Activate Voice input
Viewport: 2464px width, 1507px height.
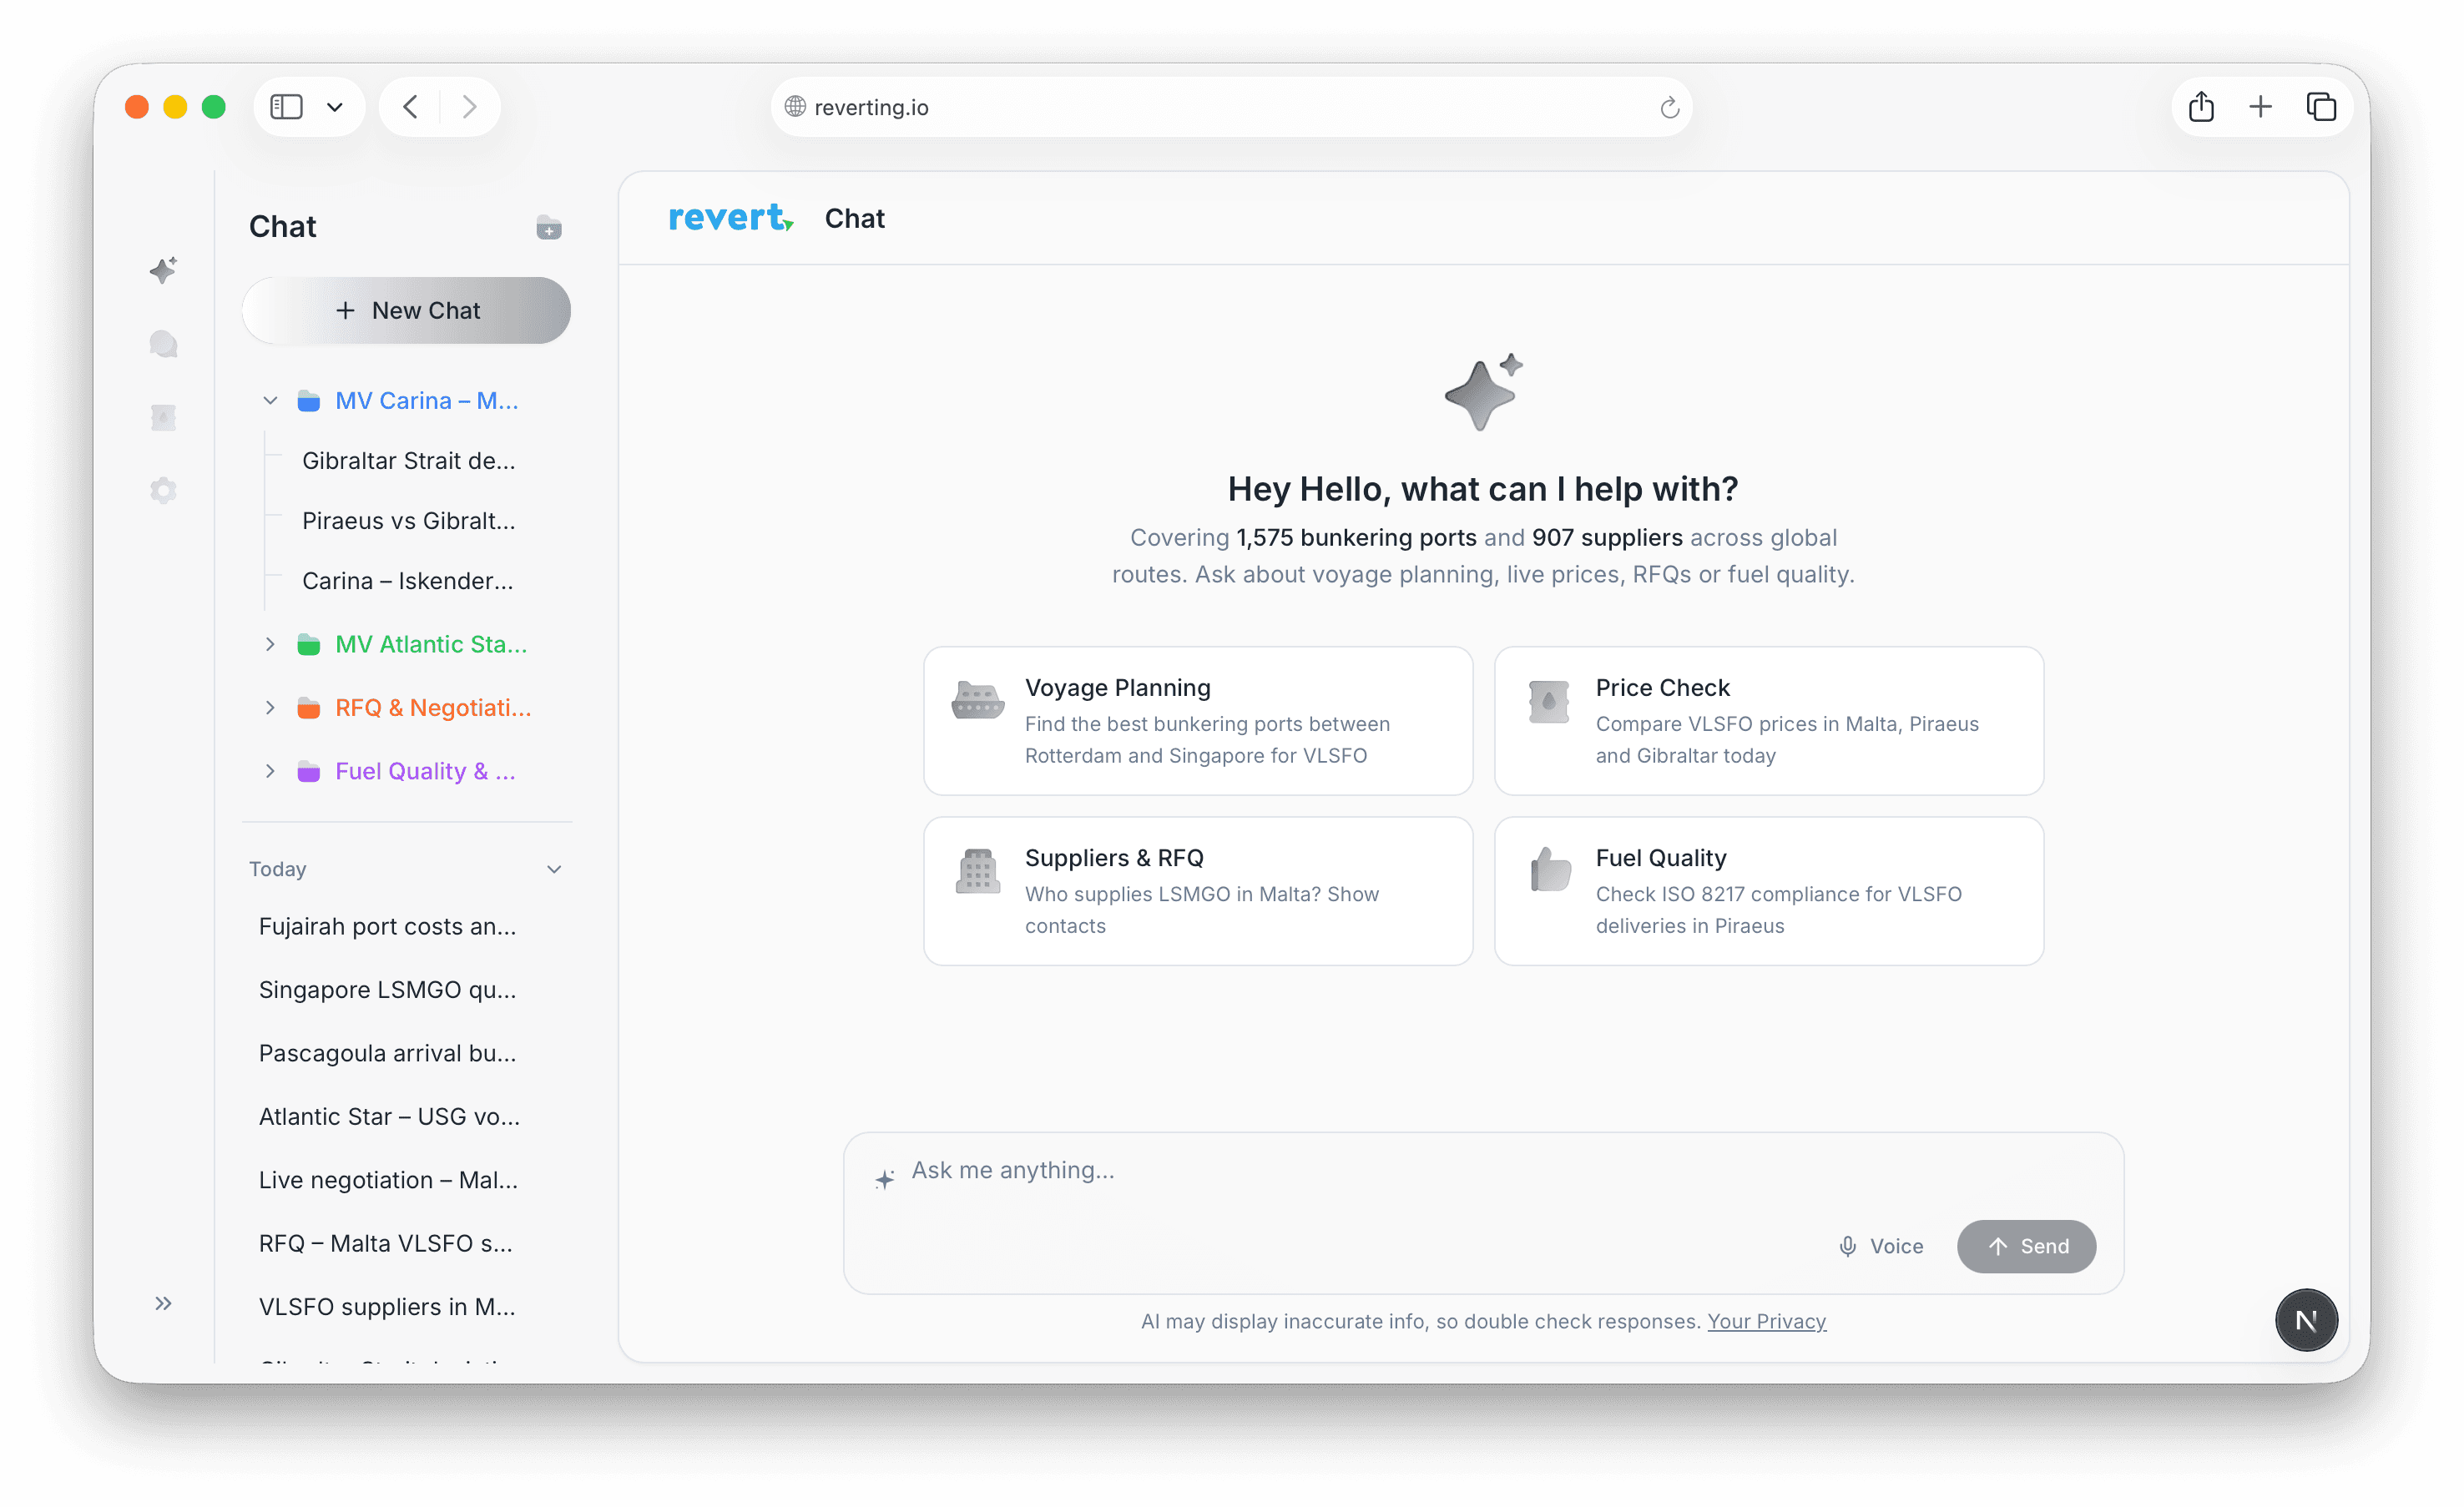(x=1881, y=1246)
